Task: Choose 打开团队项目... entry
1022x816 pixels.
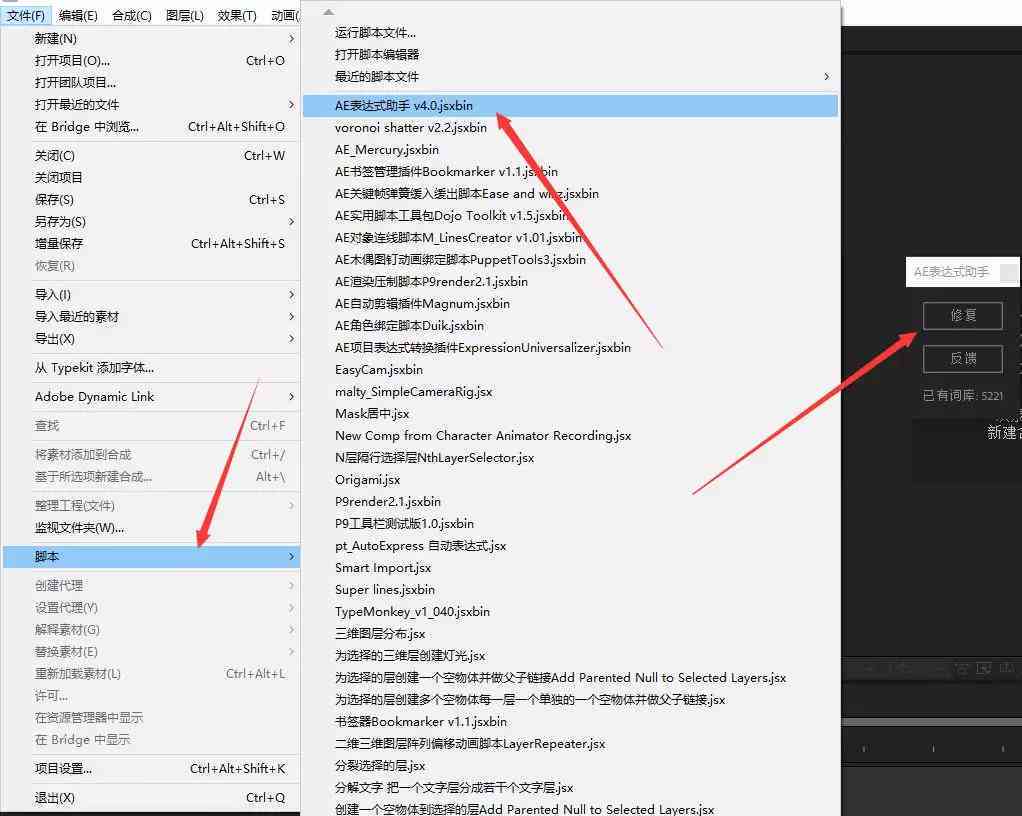Action: point(151,83)
